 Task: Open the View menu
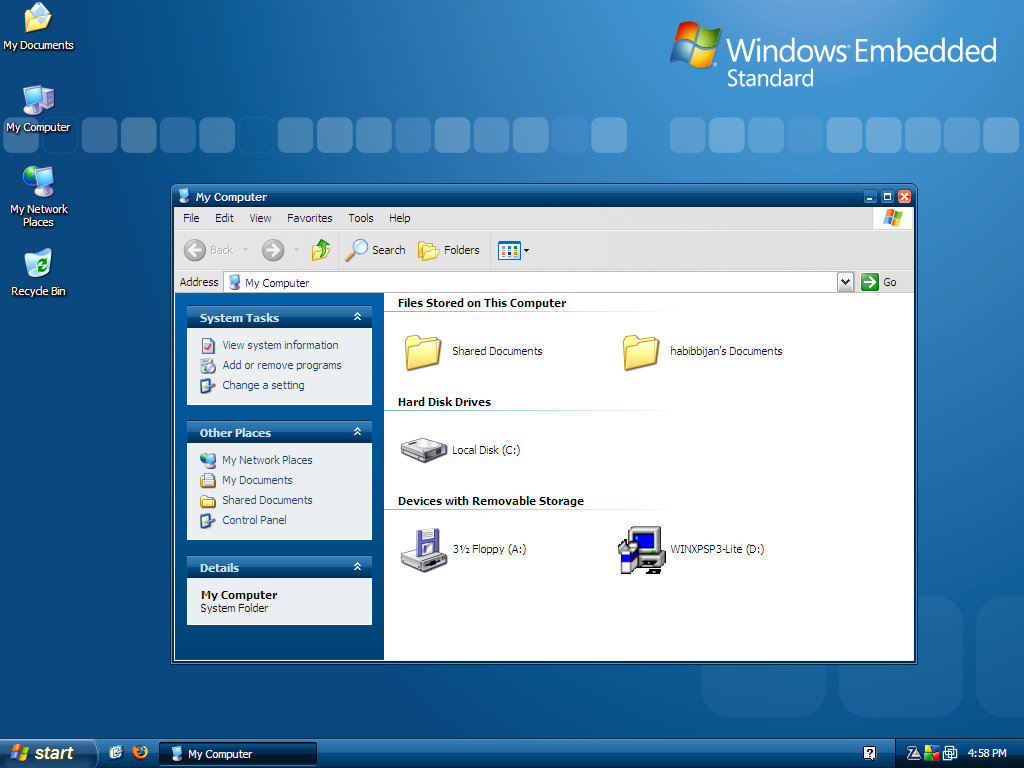pos(260,218)
